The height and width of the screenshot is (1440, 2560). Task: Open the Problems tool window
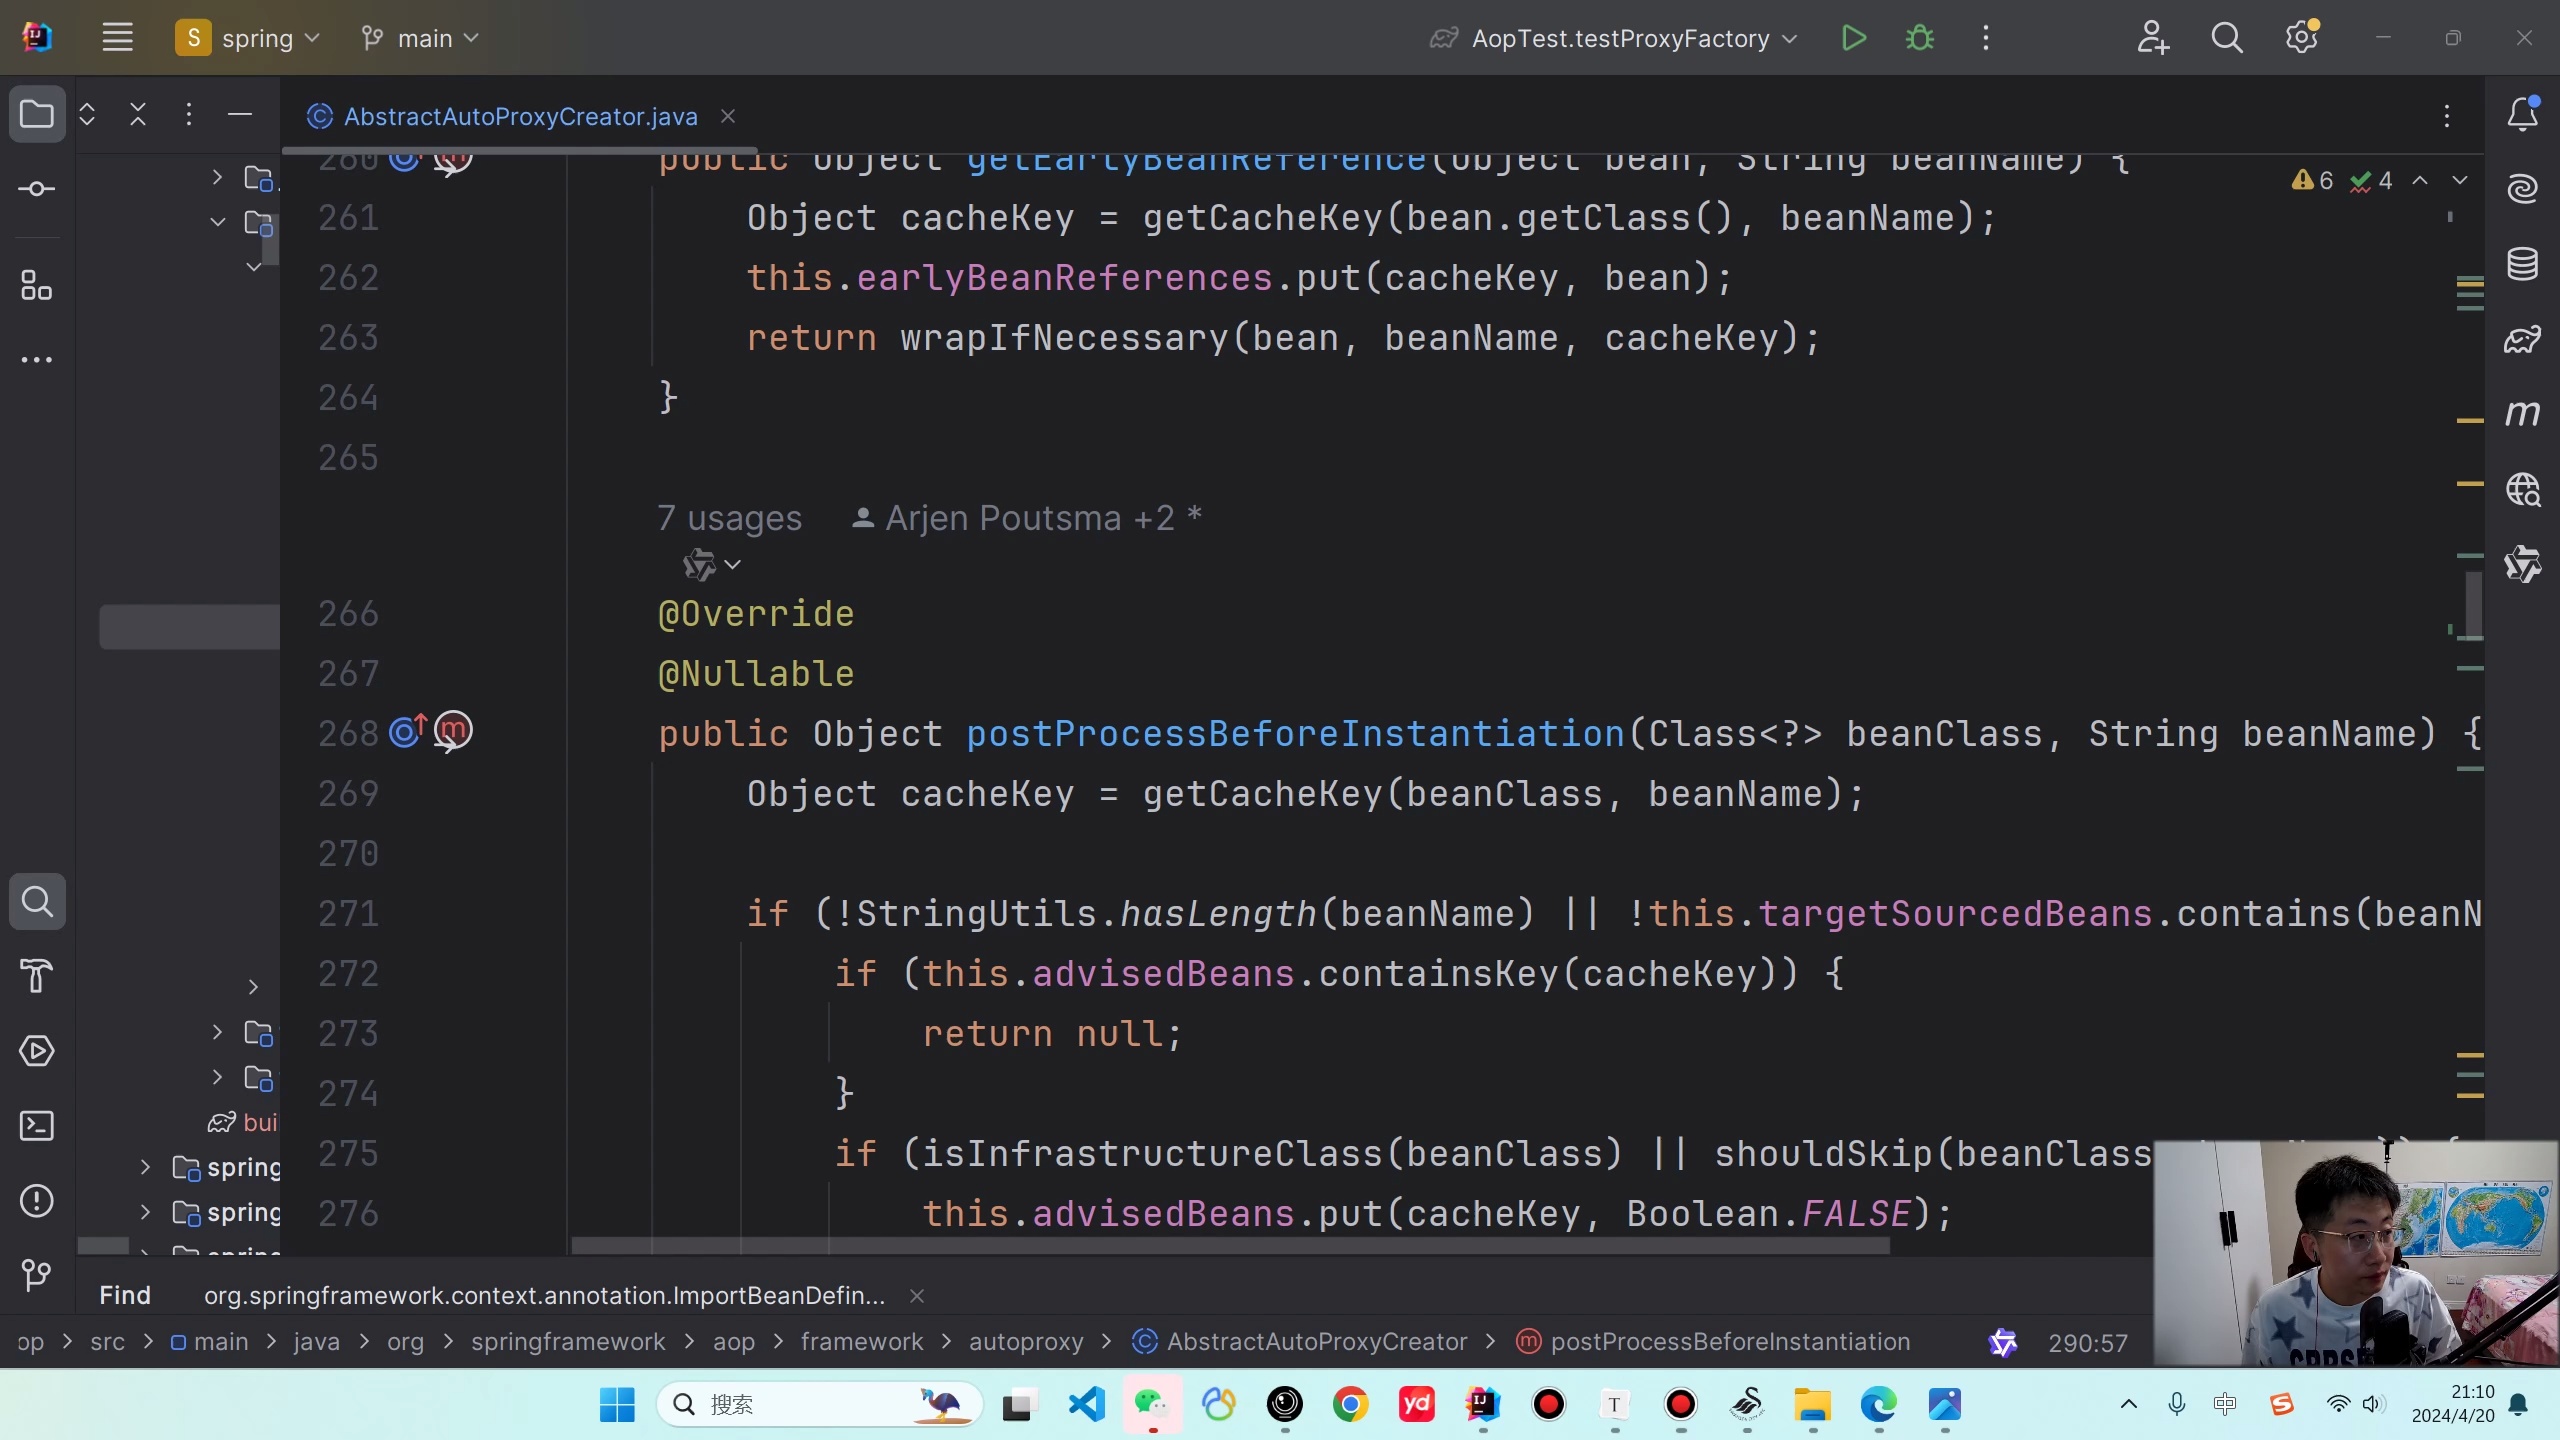pyautogui.click(x=37, y=1200)
